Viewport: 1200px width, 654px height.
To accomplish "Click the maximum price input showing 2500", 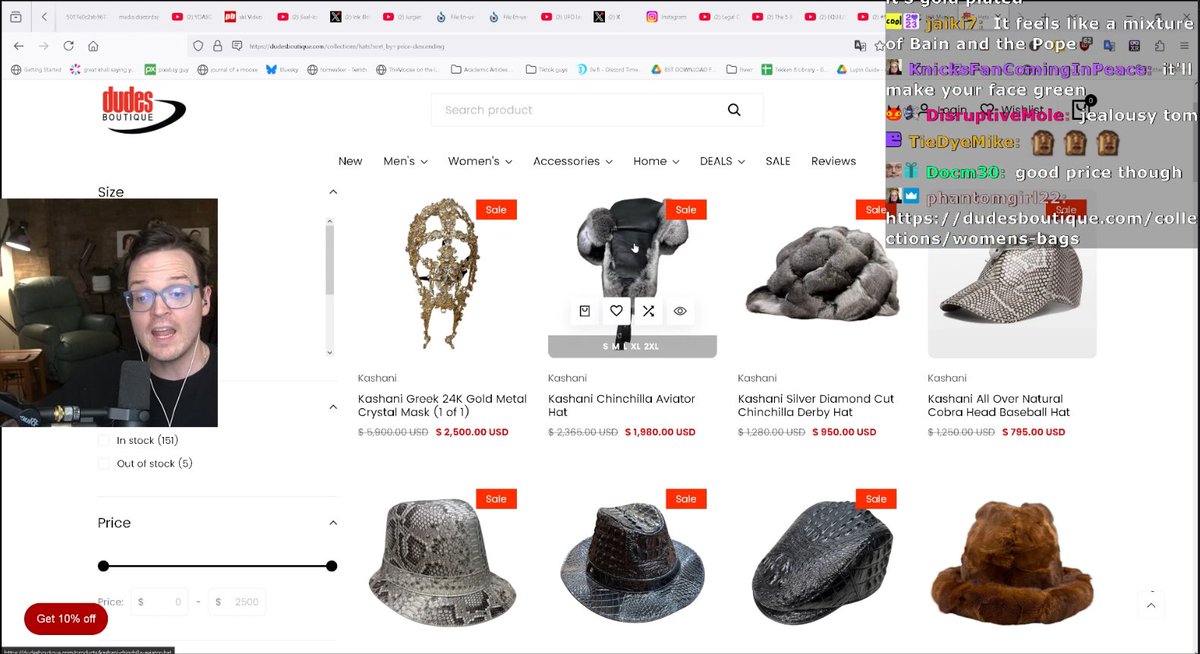I will point(237,602).
